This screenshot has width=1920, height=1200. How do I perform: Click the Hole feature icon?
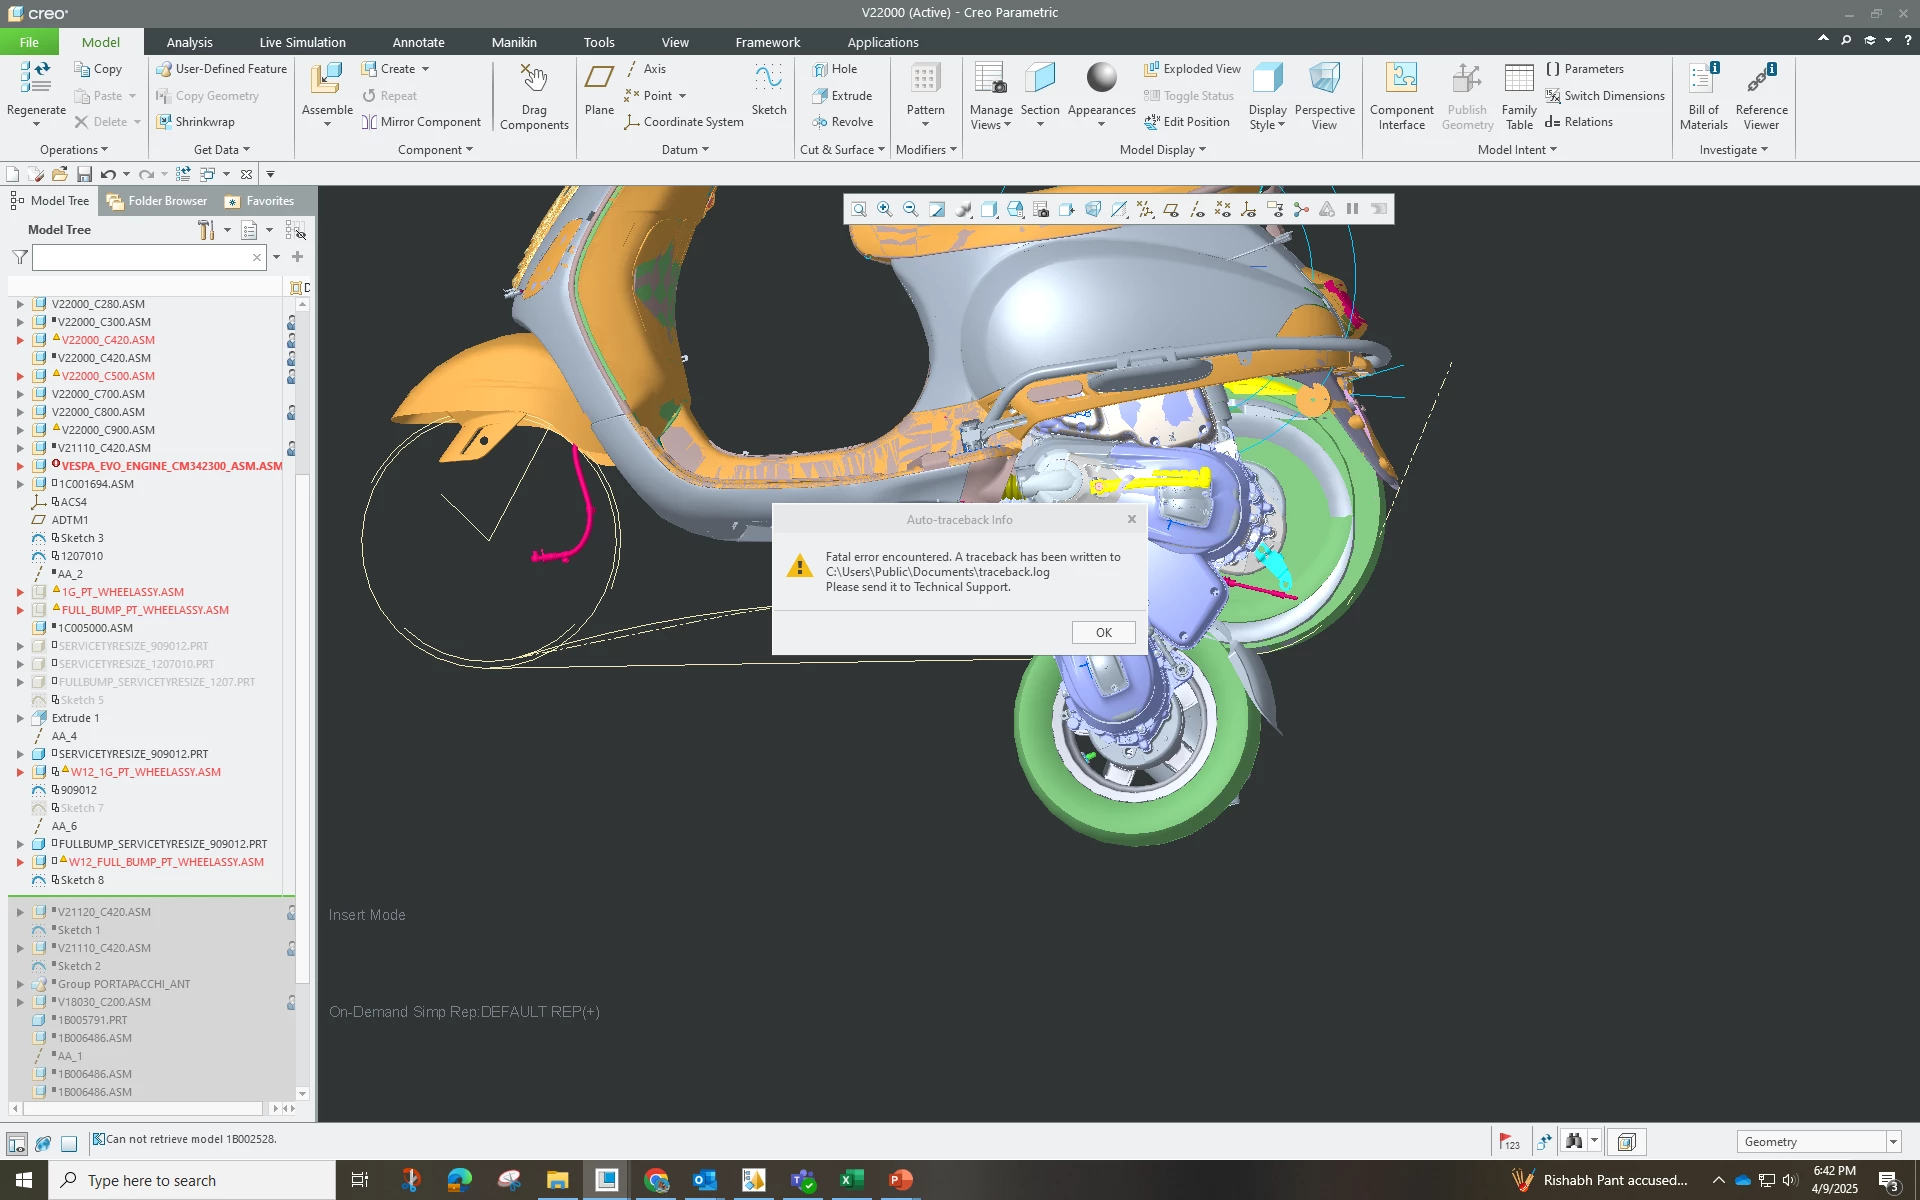[x=835, y=69]
